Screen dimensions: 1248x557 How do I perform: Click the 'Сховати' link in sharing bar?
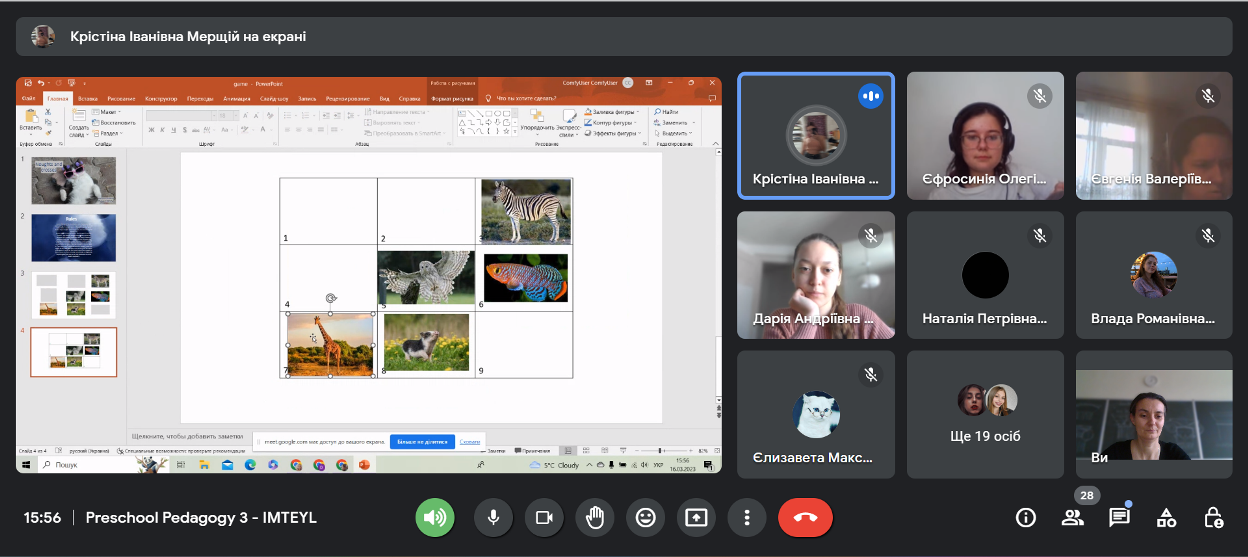pyautogui.click(x=470, y=441)
